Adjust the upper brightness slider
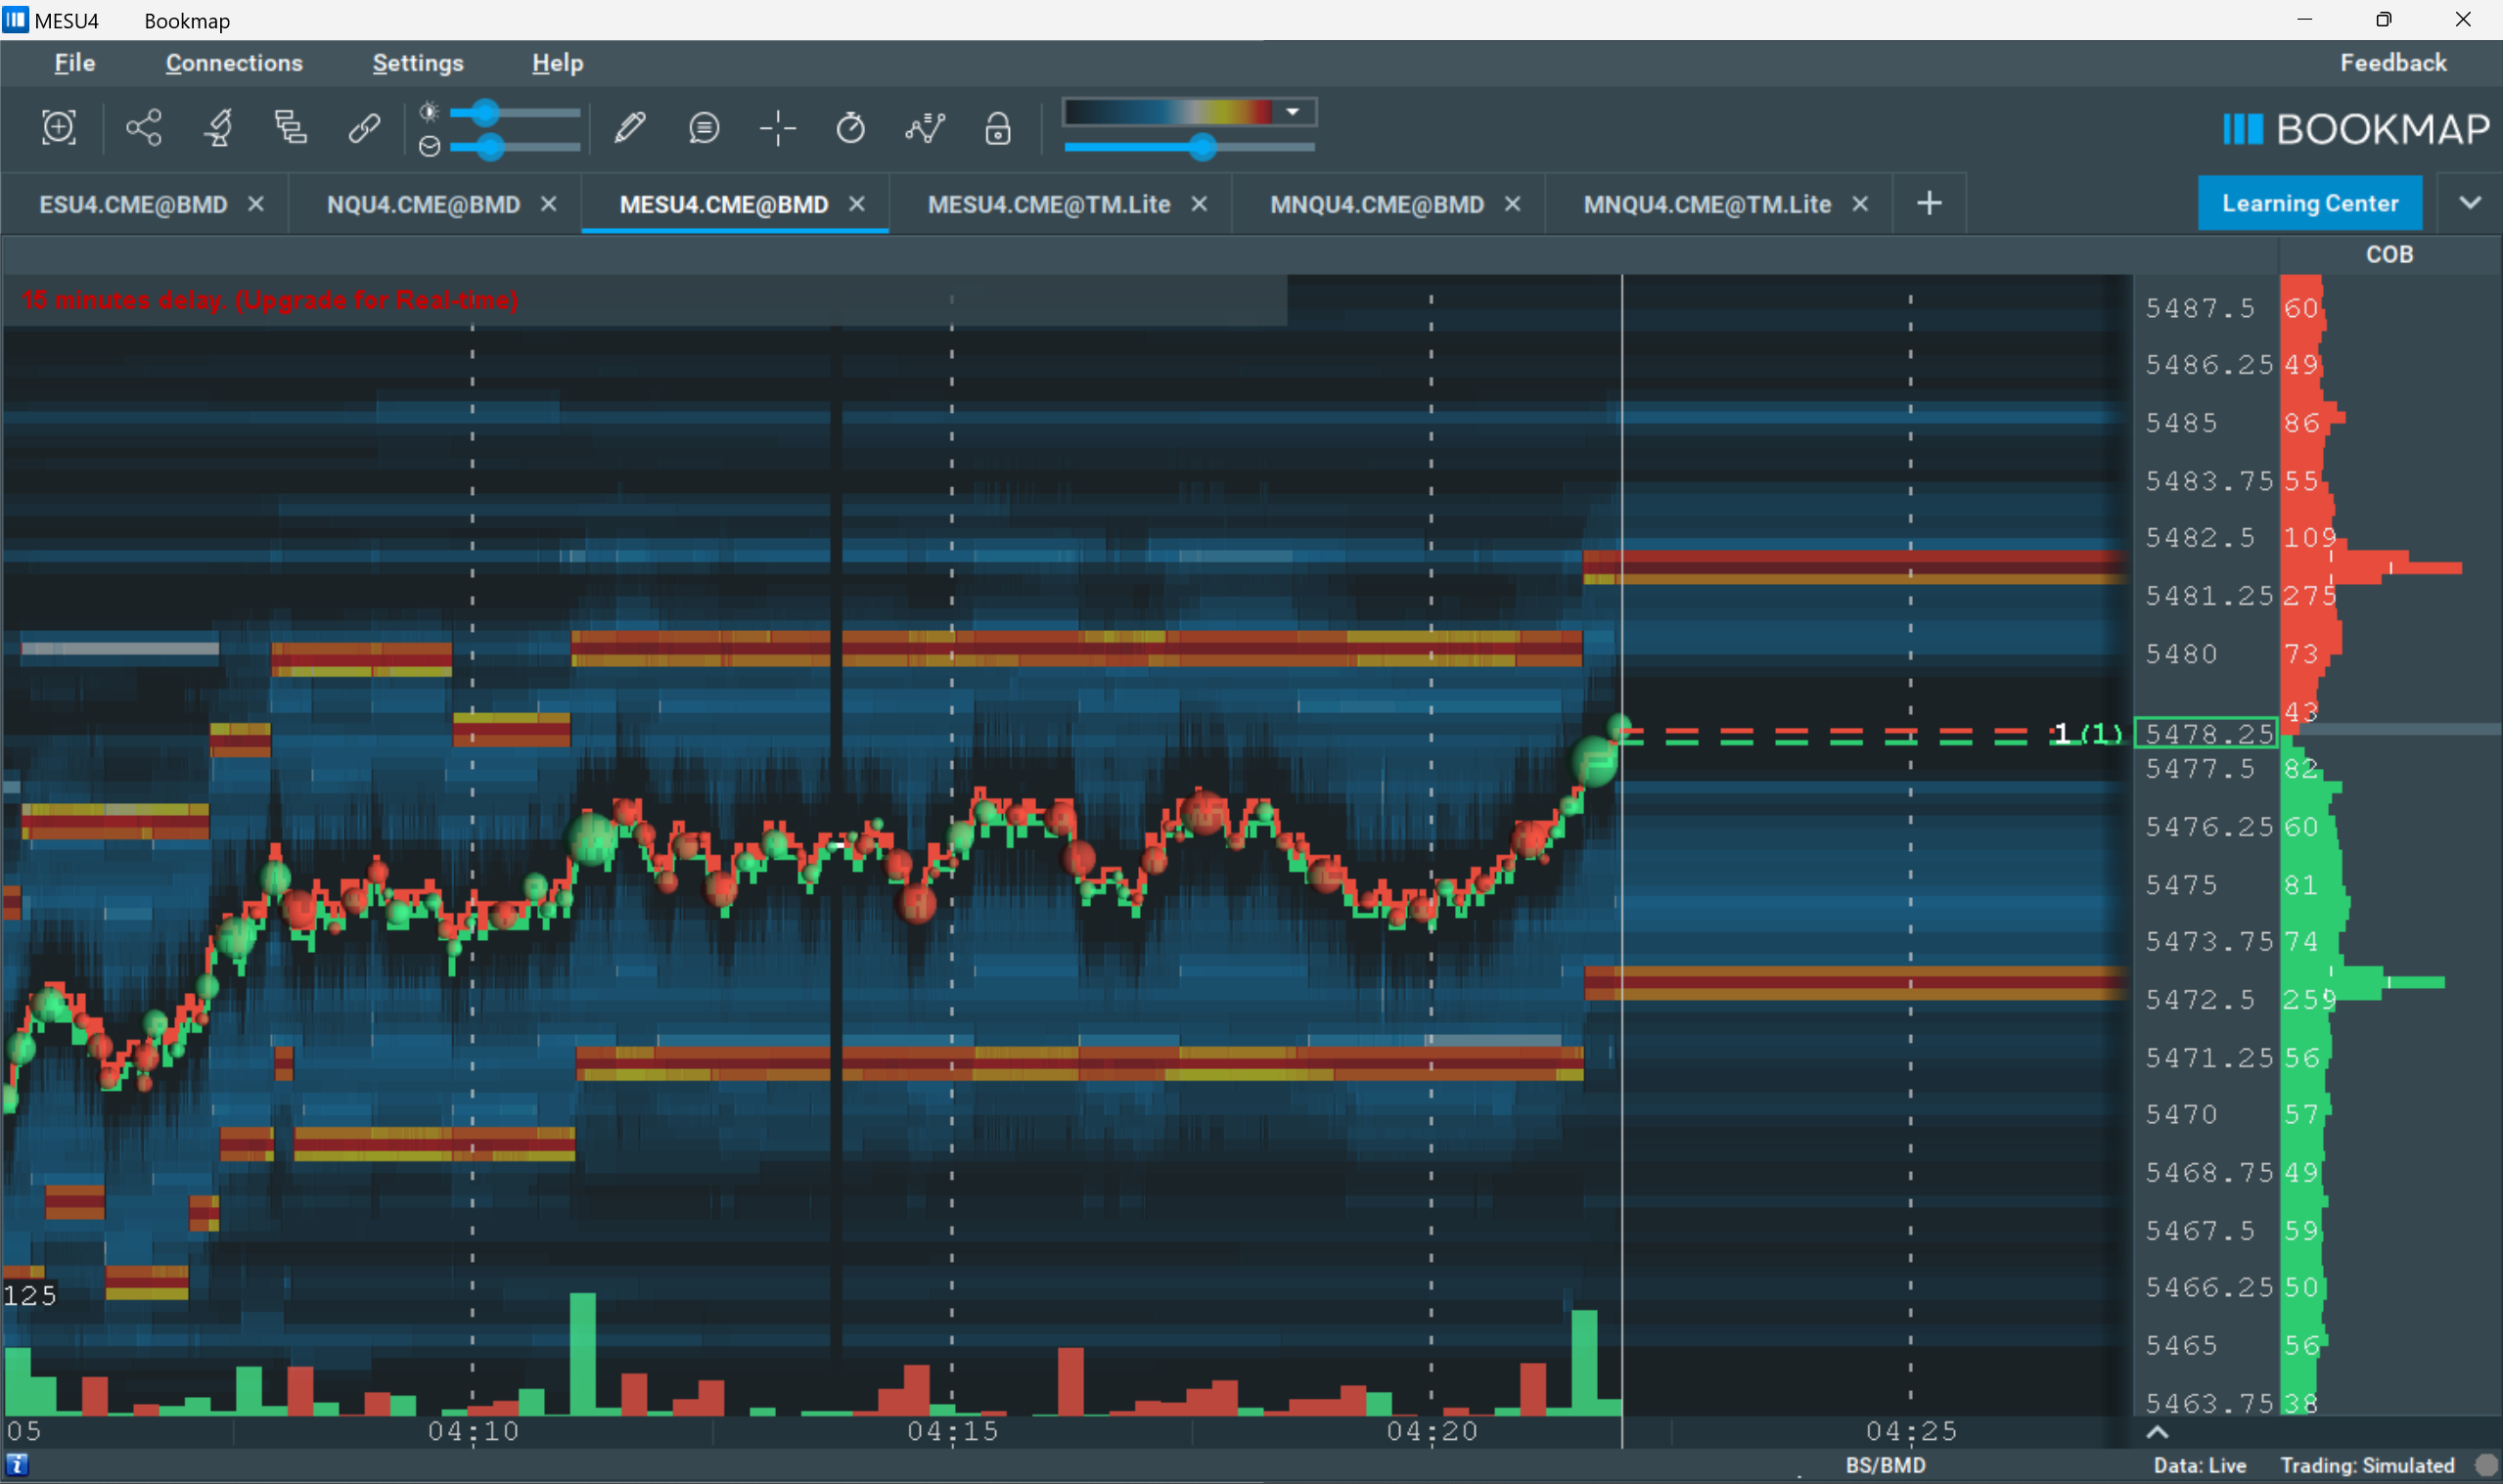This screenshot has height=1484, width=2503. pyautogui.click(x=514, y=112)
